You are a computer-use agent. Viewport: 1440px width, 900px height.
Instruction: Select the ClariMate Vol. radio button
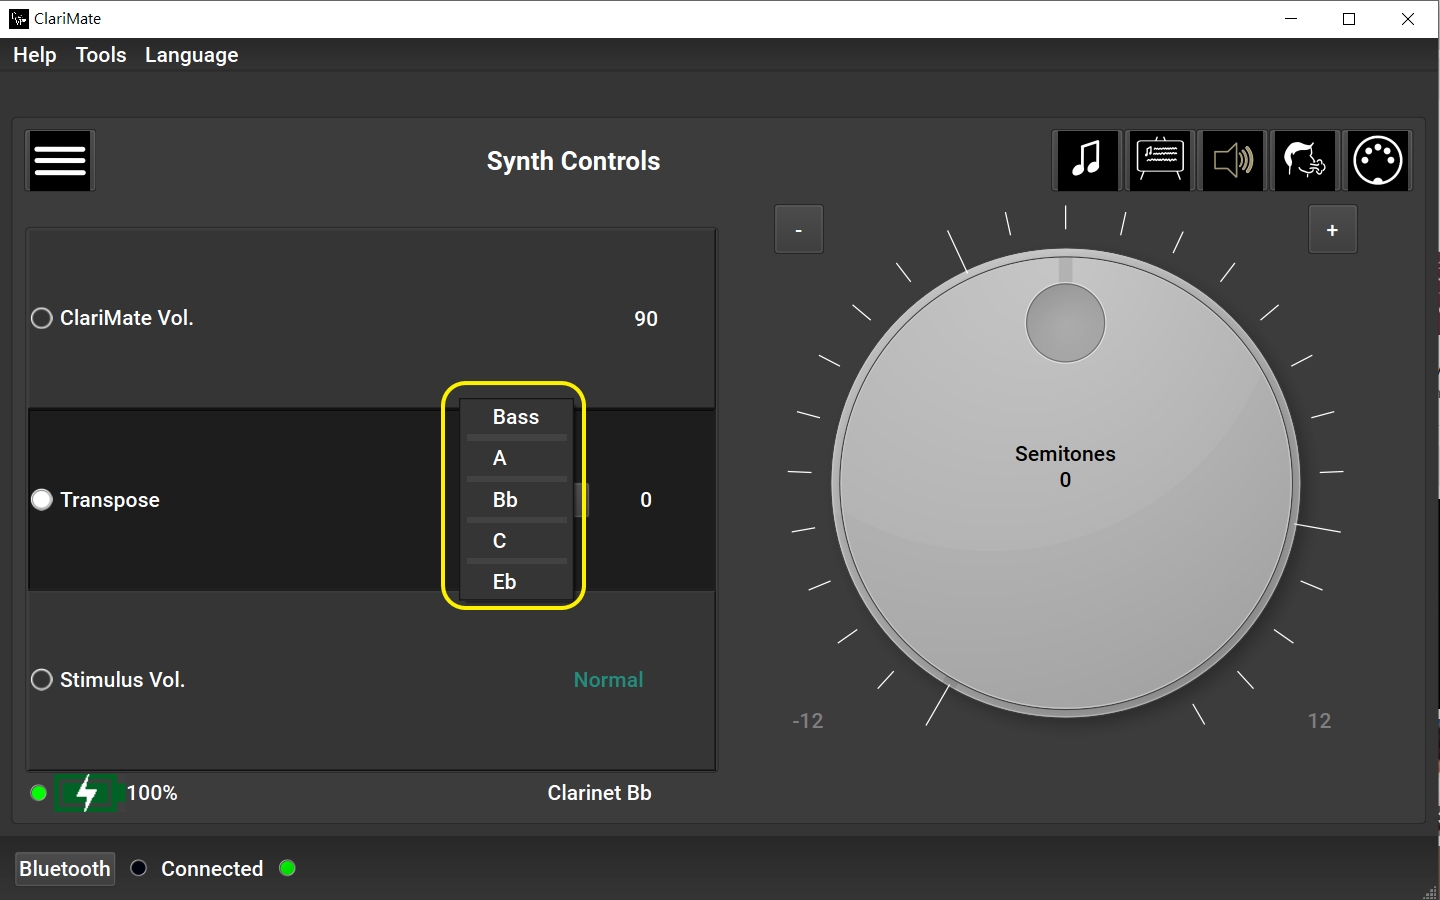click(42, 318)
